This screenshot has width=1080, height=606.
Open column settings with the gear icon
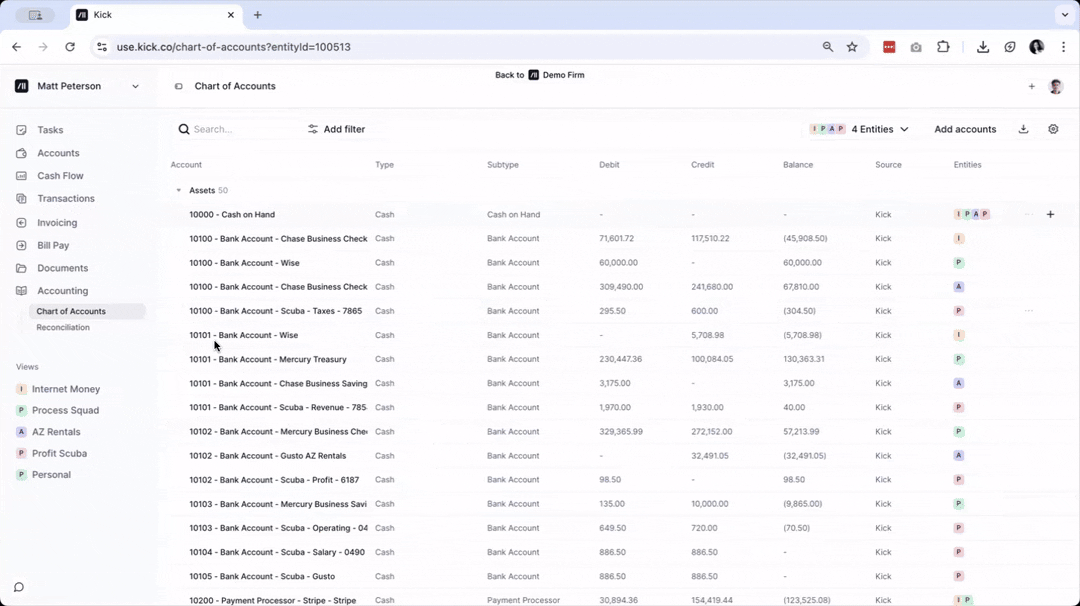pyautogui.click(x=1053, y=129)
